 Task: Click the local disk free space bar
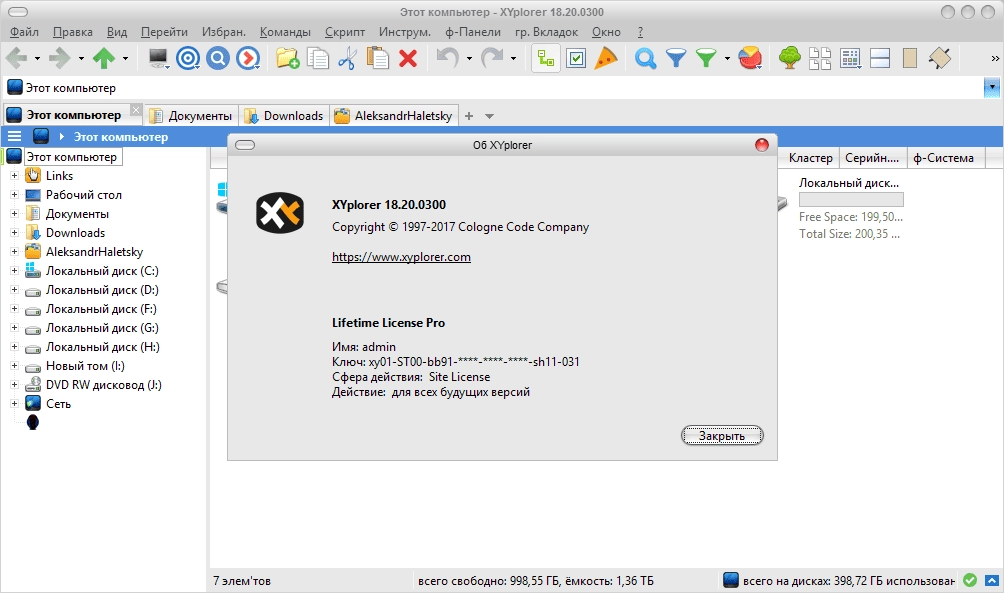click(851, 199)
